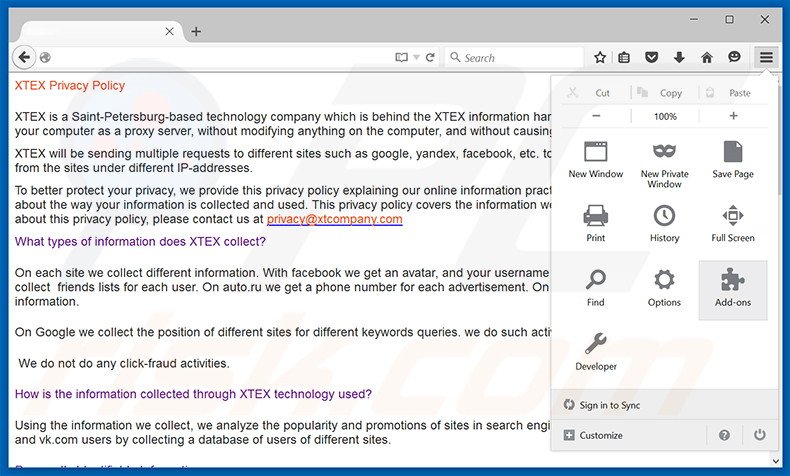This screenshot has width=790, height=476.
Task: Show bookmarks list icon
Action: [x=624, y=57]
